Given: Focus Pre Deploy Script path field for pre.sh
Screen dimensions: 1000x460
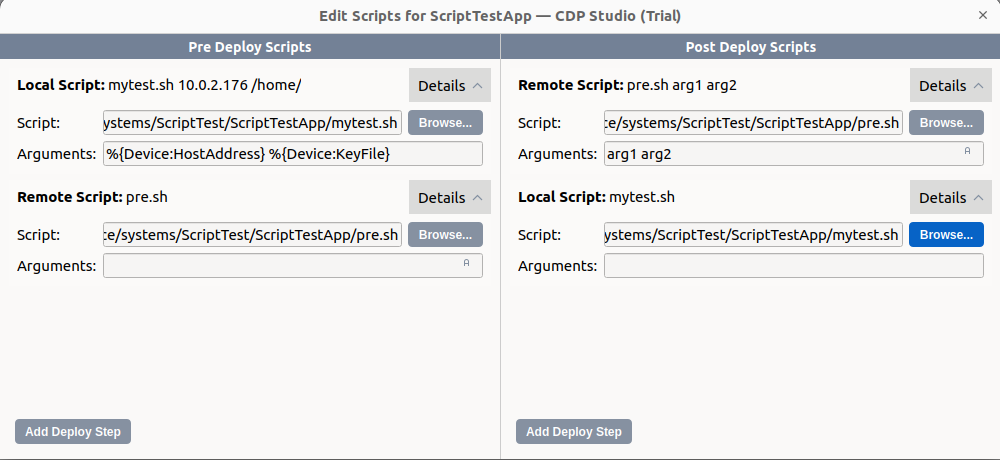Looking at the screenshot, I should point(253,235).
